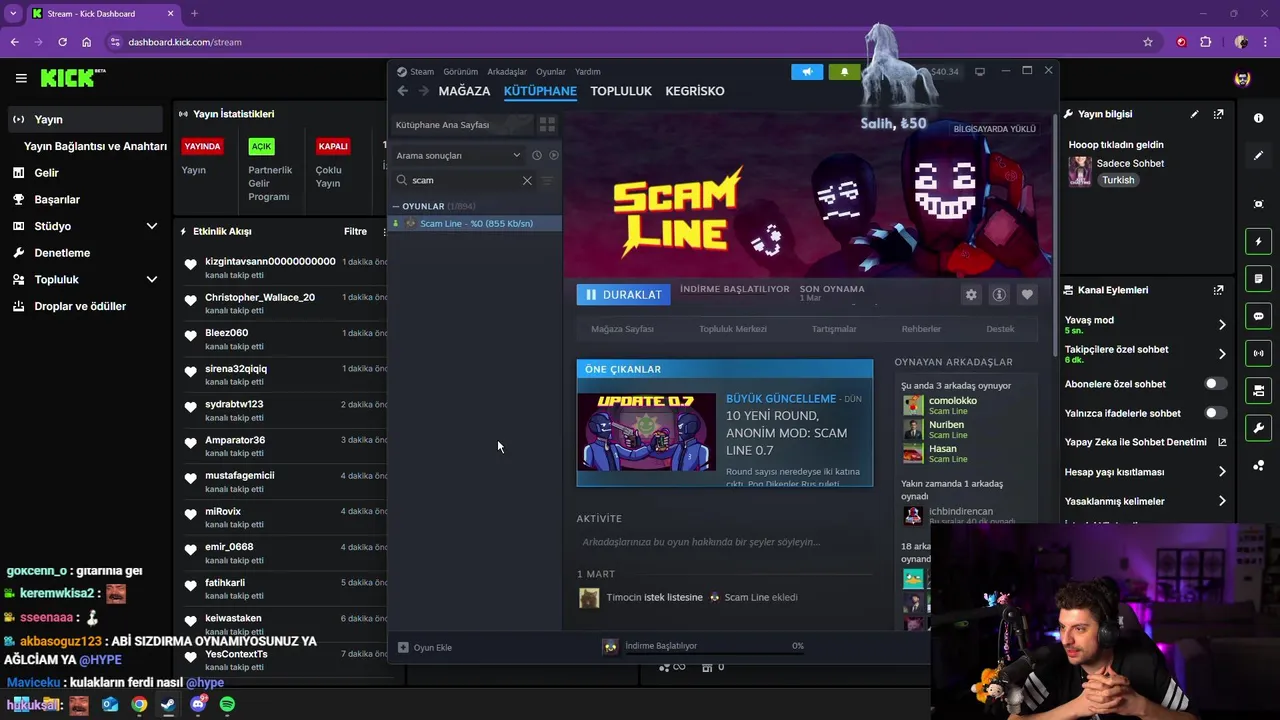Click the recent activity clock filter
1280x720 pixels.
tap(537, 155)
